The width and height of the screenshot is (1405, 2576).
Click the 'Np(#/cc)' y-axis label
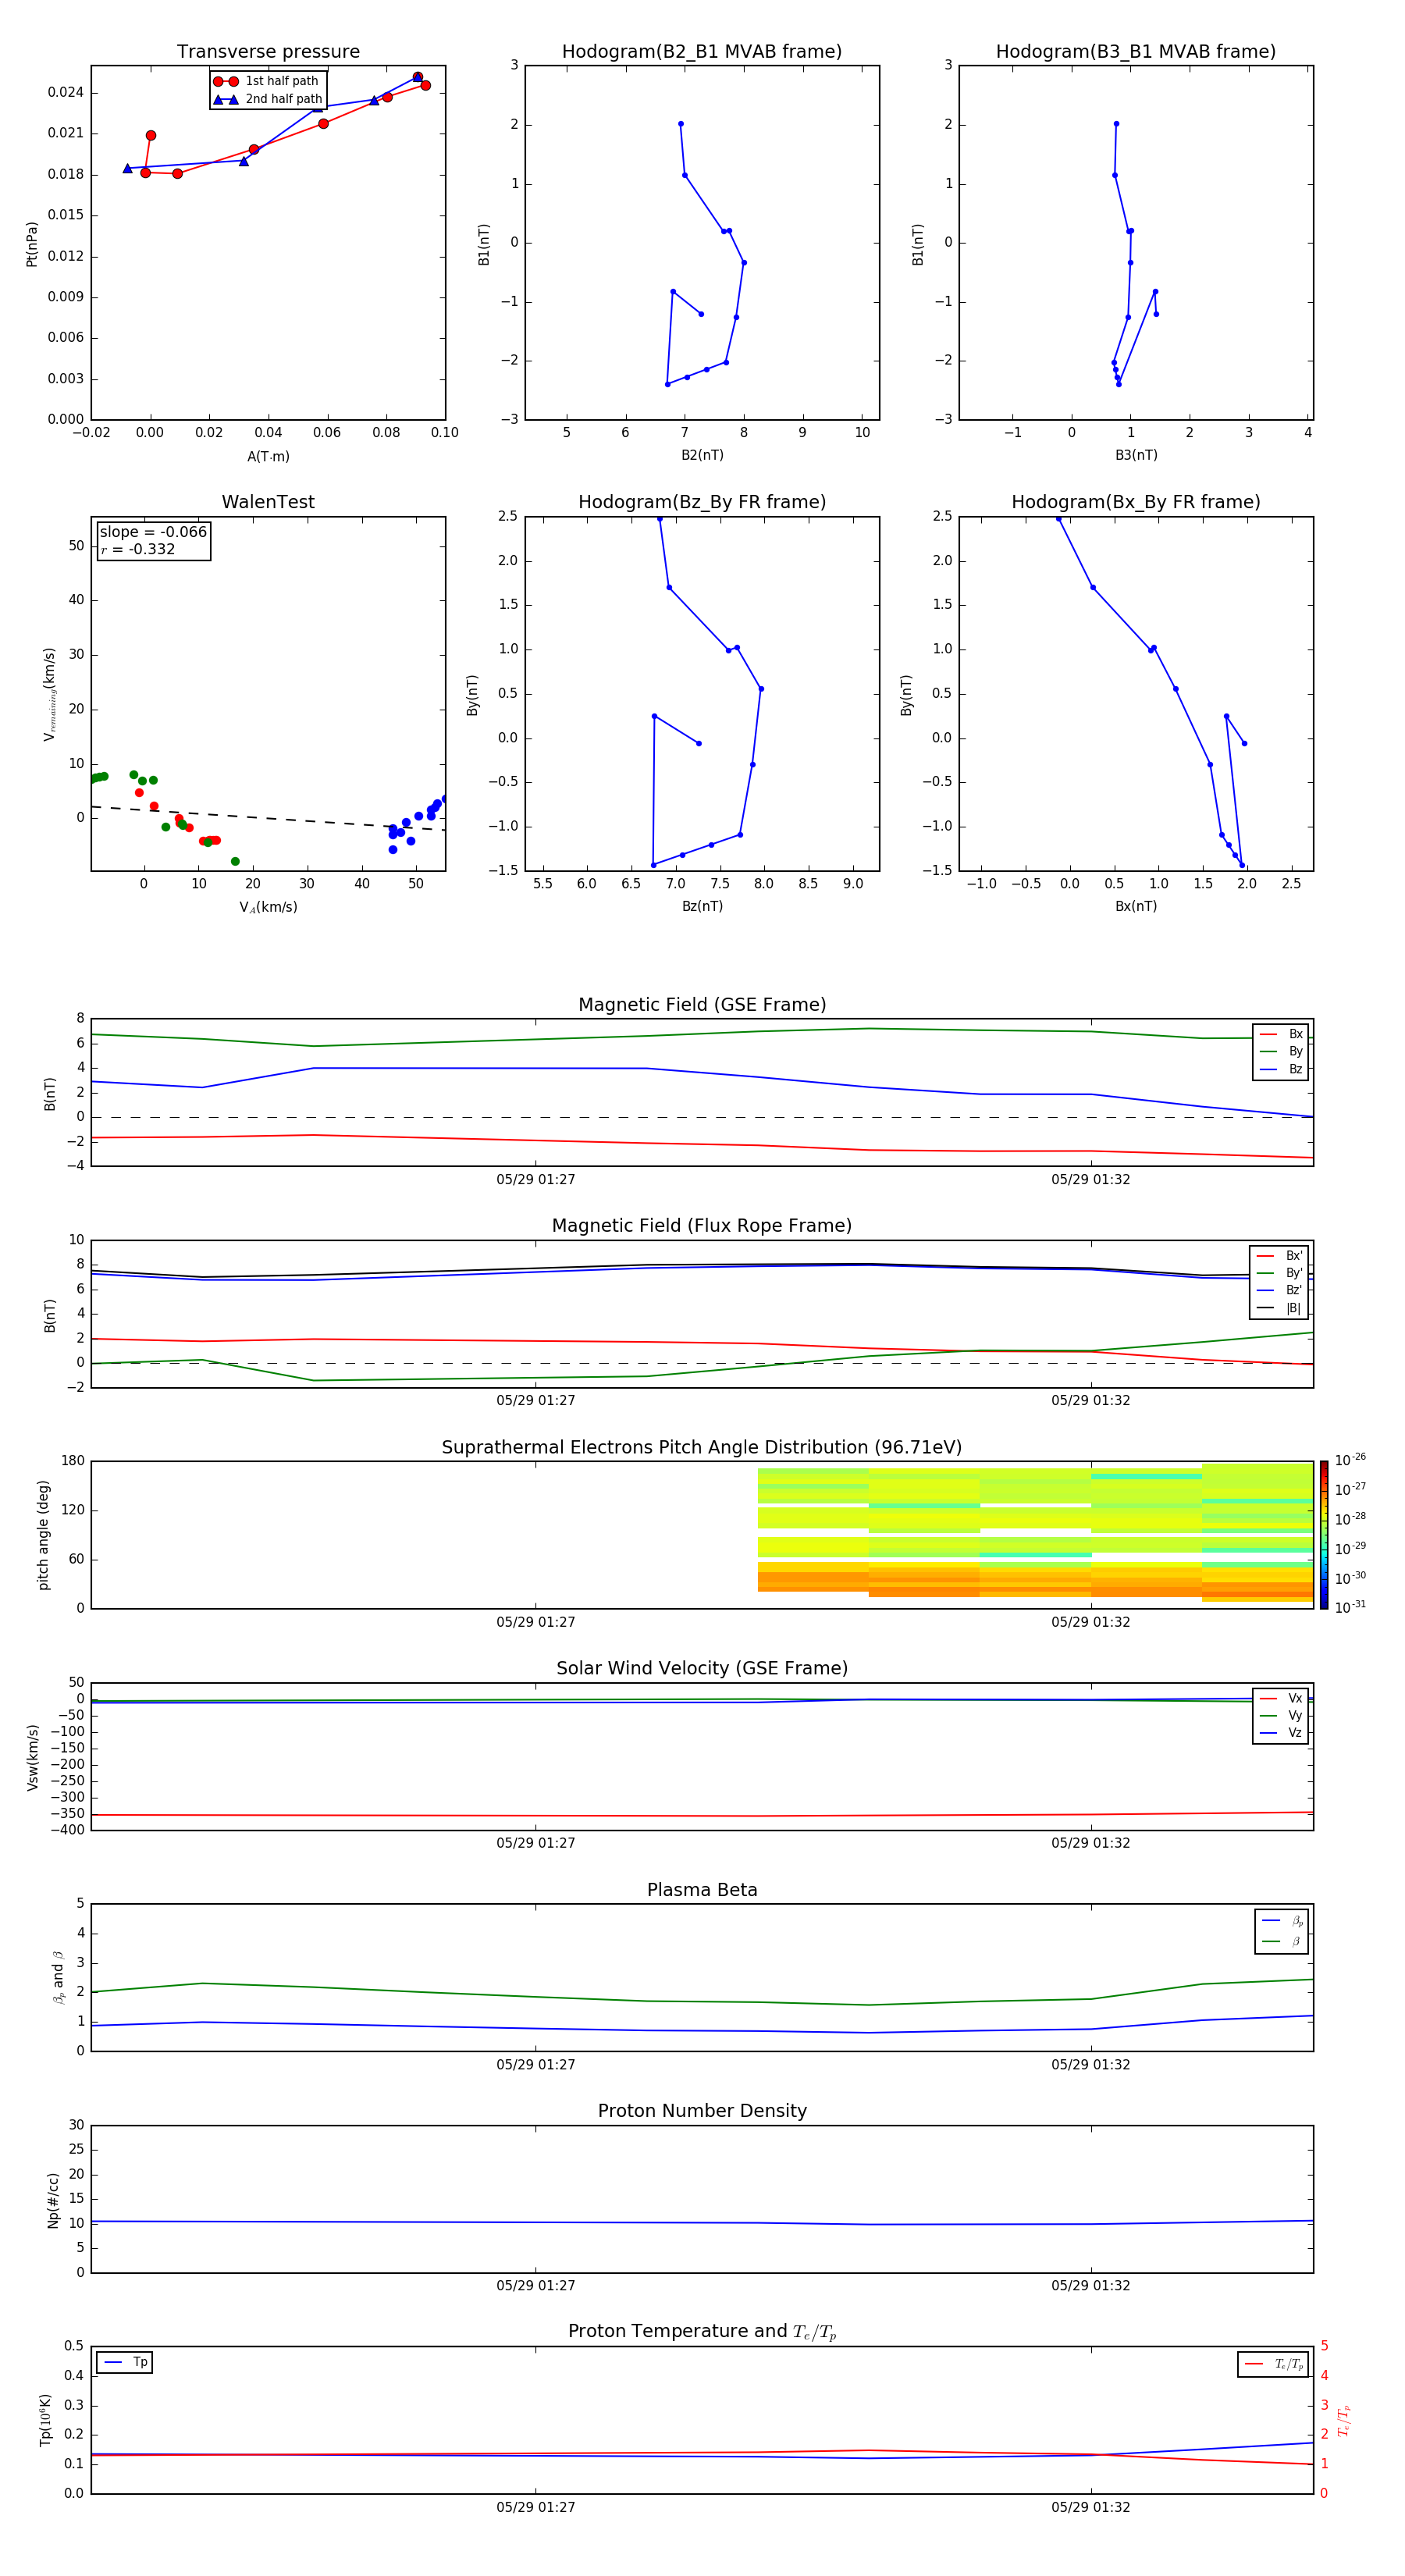(53, 2200)
